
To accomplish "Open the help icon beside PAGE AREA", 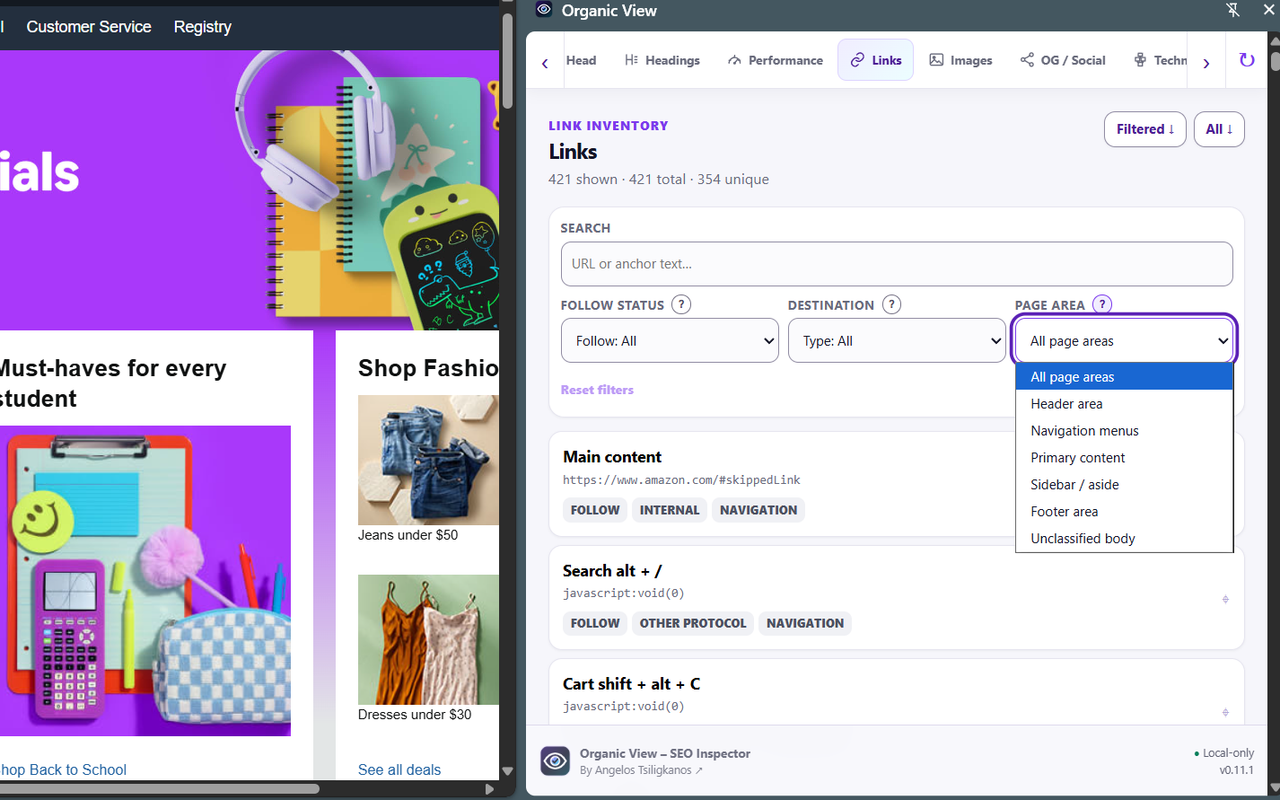I will (x=1102, y=304).
